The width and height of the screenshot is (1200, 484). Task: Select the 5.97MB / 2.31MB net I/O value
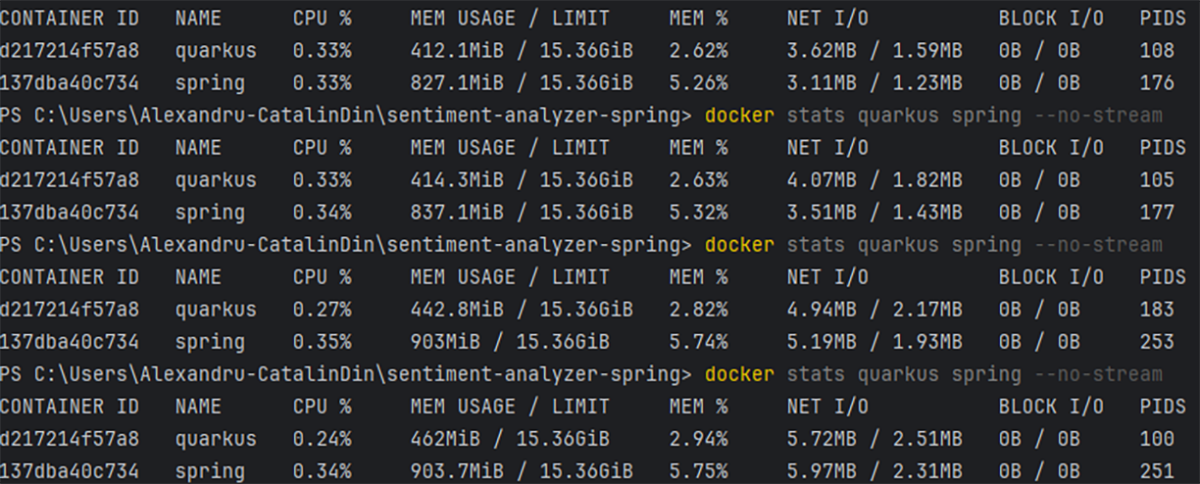click(x=874, y=470)
